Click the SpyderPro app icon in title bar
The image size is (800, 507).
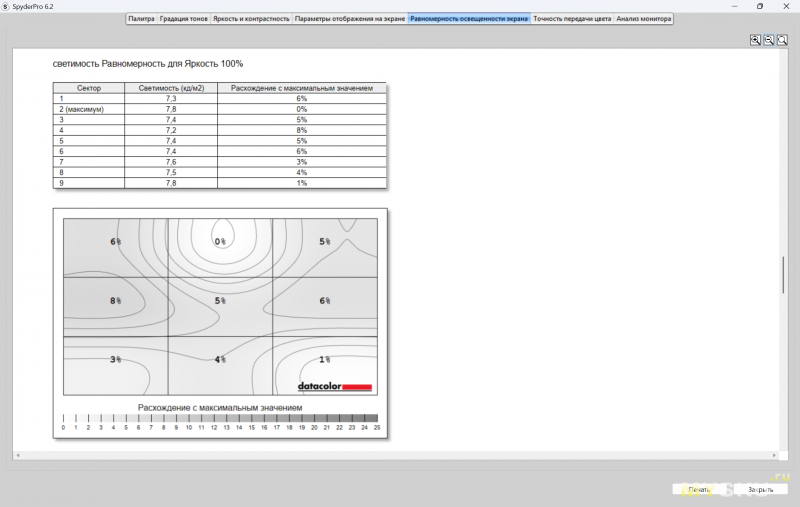[x=6, y=6]
